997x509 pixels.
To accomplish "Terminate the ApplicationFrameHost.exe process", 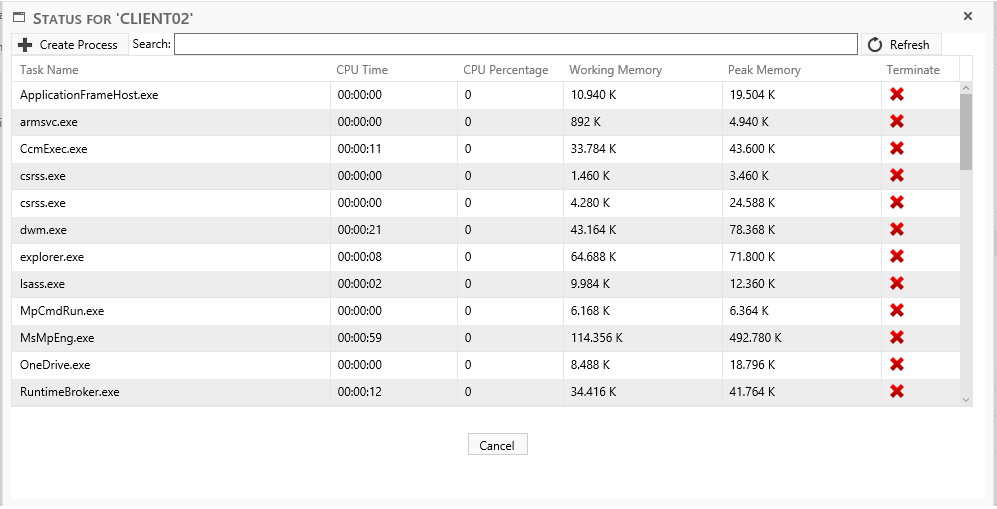I will coord(897,95).
